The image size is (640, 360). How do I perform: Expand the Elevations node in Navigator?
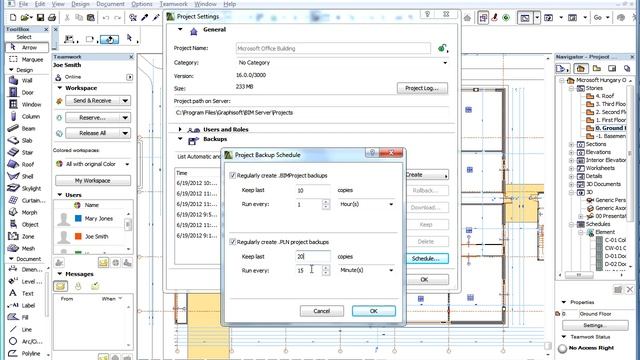pyautogui.click(x=571, y=152)
